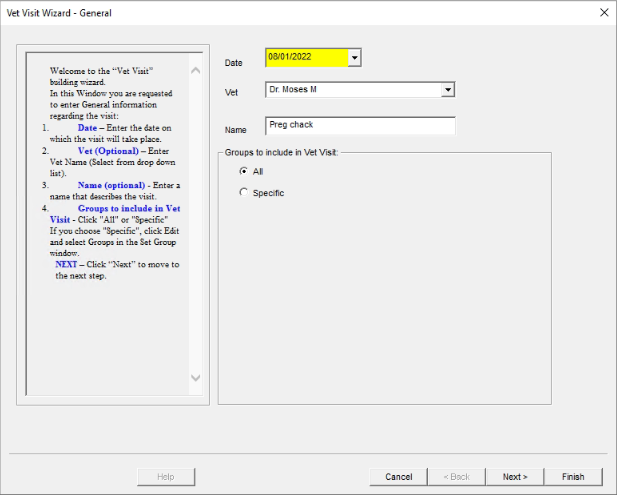
Task: Select the All groups radio button
Action: [243, 171]
